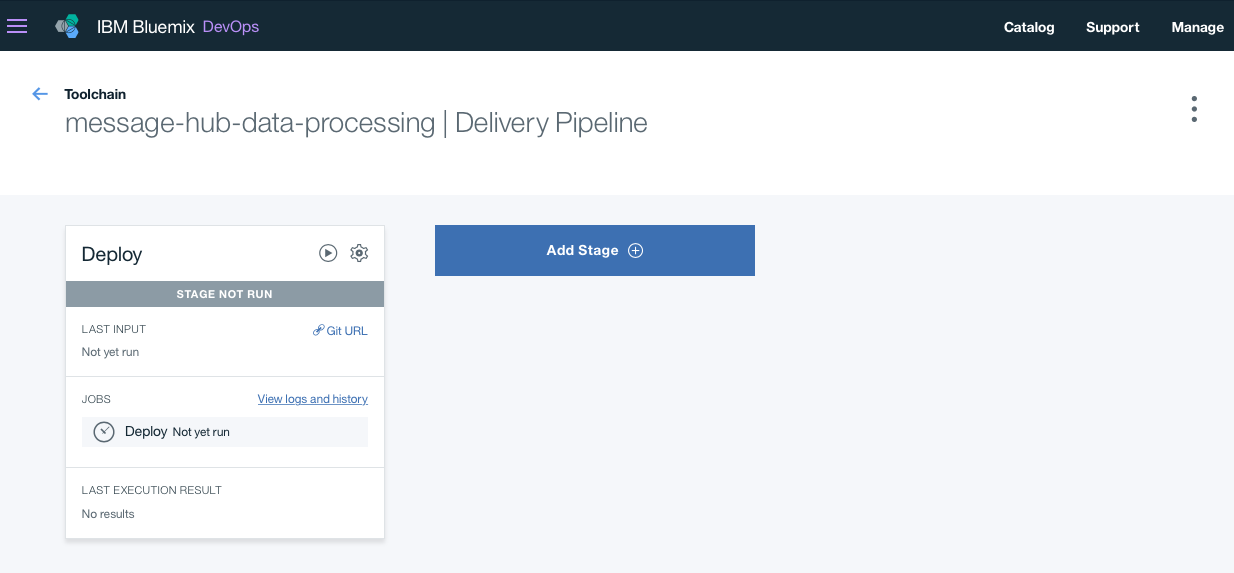Image resolution: width=1234 pixels, height=573 pixels.
Task: Click the Deploy stage card title
Action: 112,254
